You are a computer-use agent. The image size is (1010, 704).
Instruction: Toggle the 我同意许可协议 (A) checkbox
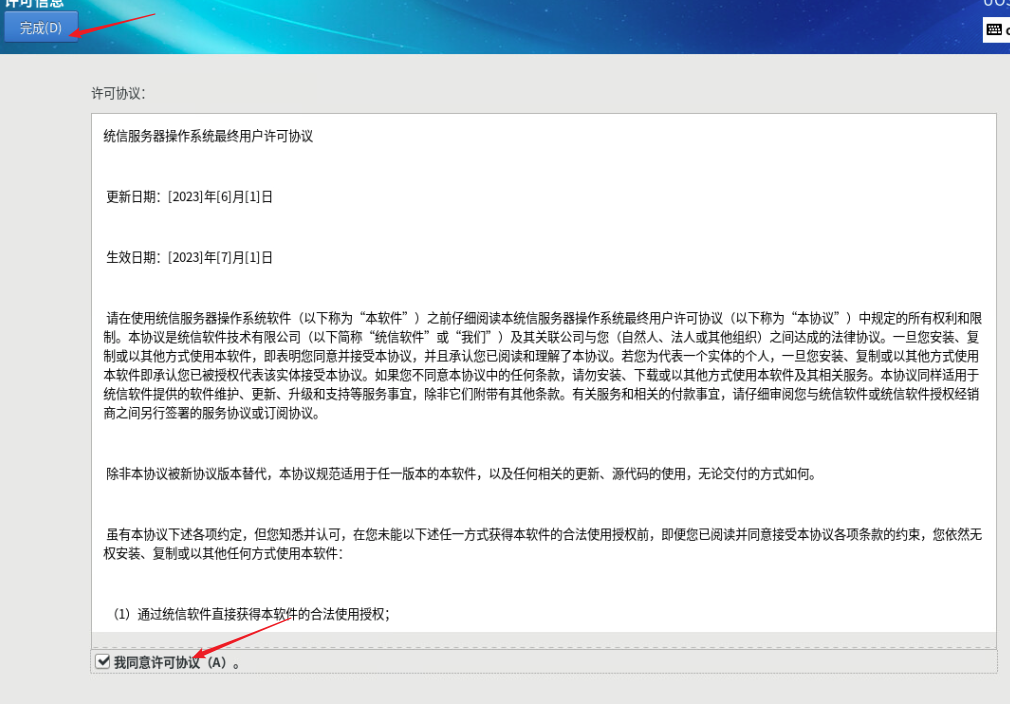point(102,661)
